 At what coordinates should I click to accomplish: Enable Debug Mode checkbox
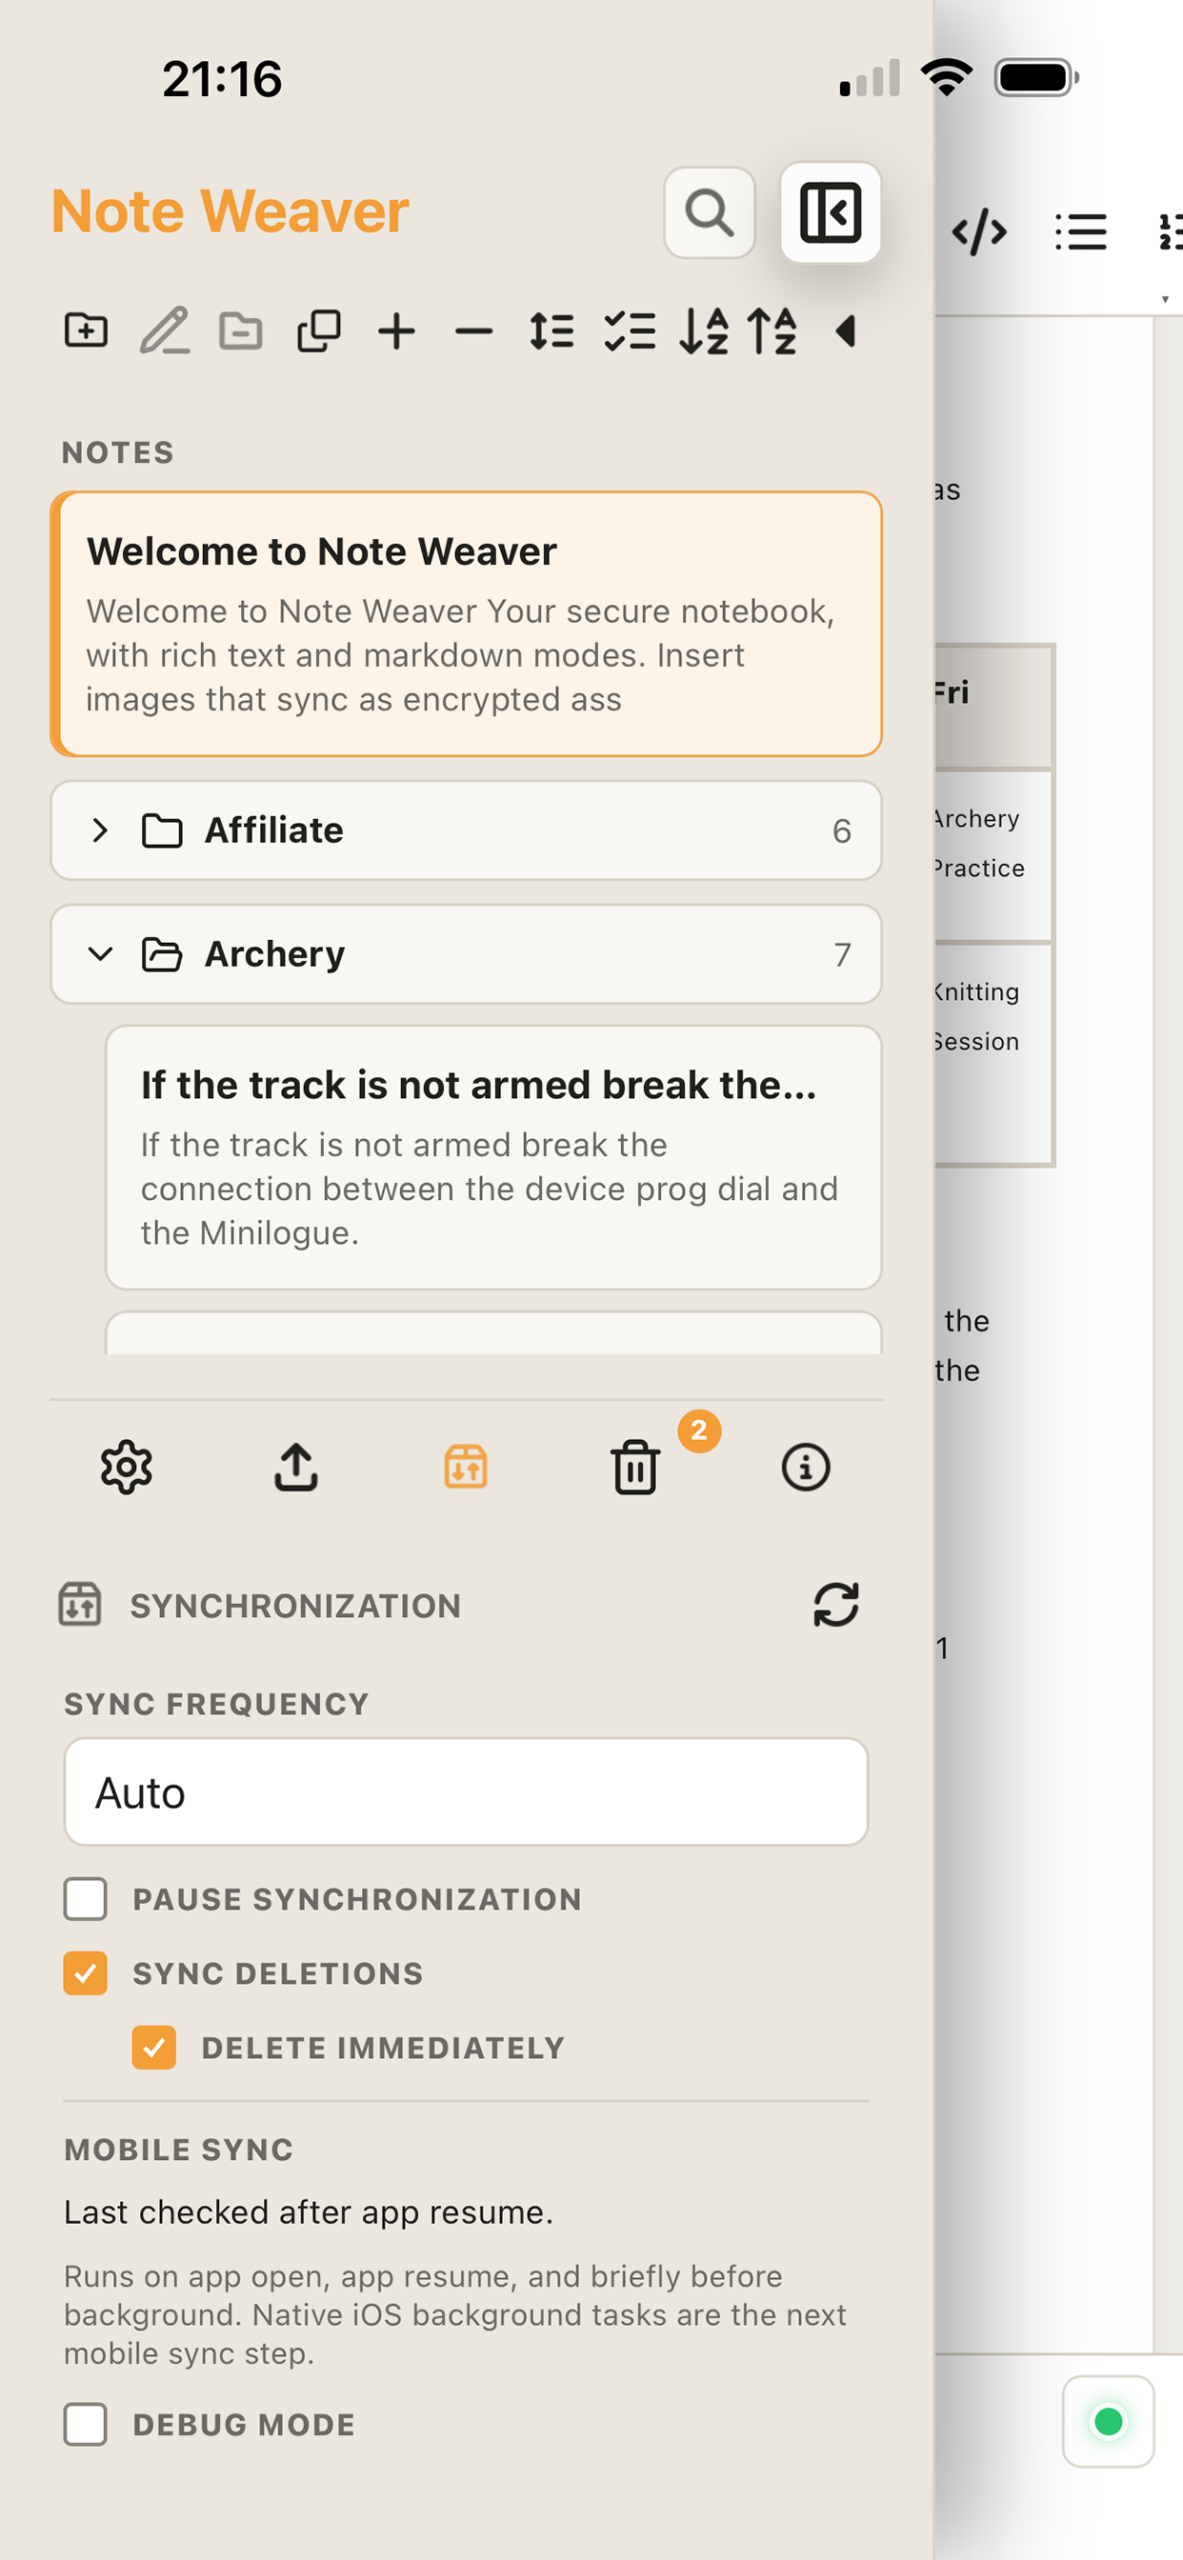tap(85, 2424)
